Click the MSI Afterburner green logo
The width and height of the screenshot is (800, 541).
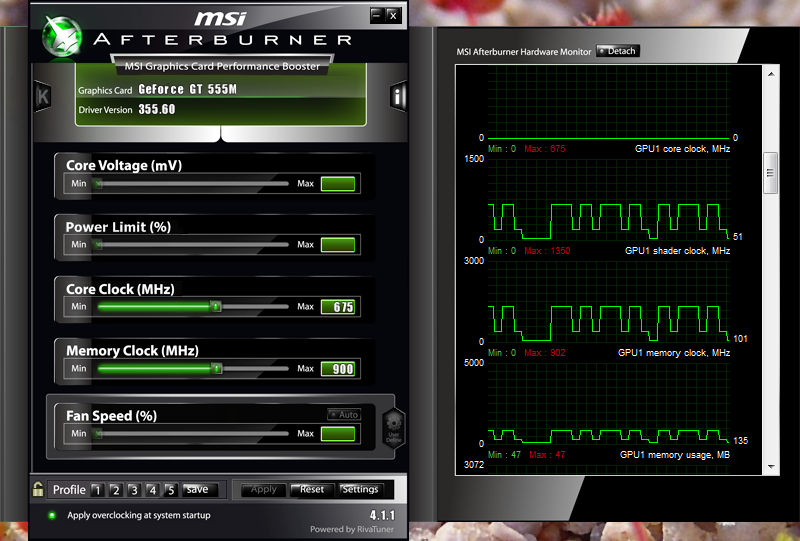click(62, 37)
